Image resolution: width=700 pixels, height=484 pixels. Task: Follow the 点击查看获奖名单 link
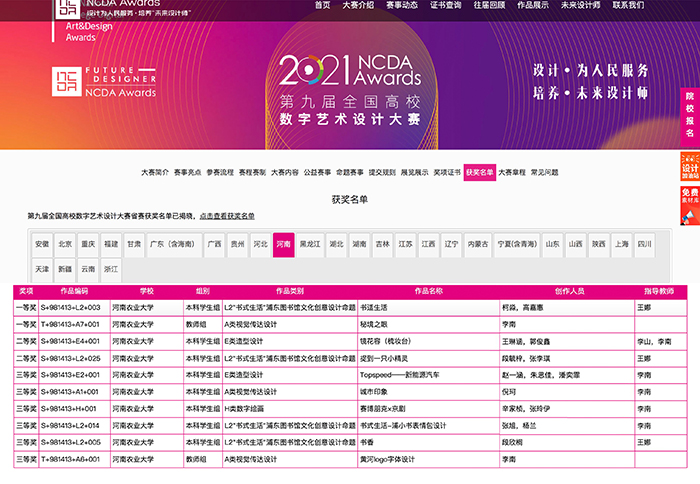[227, 216]
